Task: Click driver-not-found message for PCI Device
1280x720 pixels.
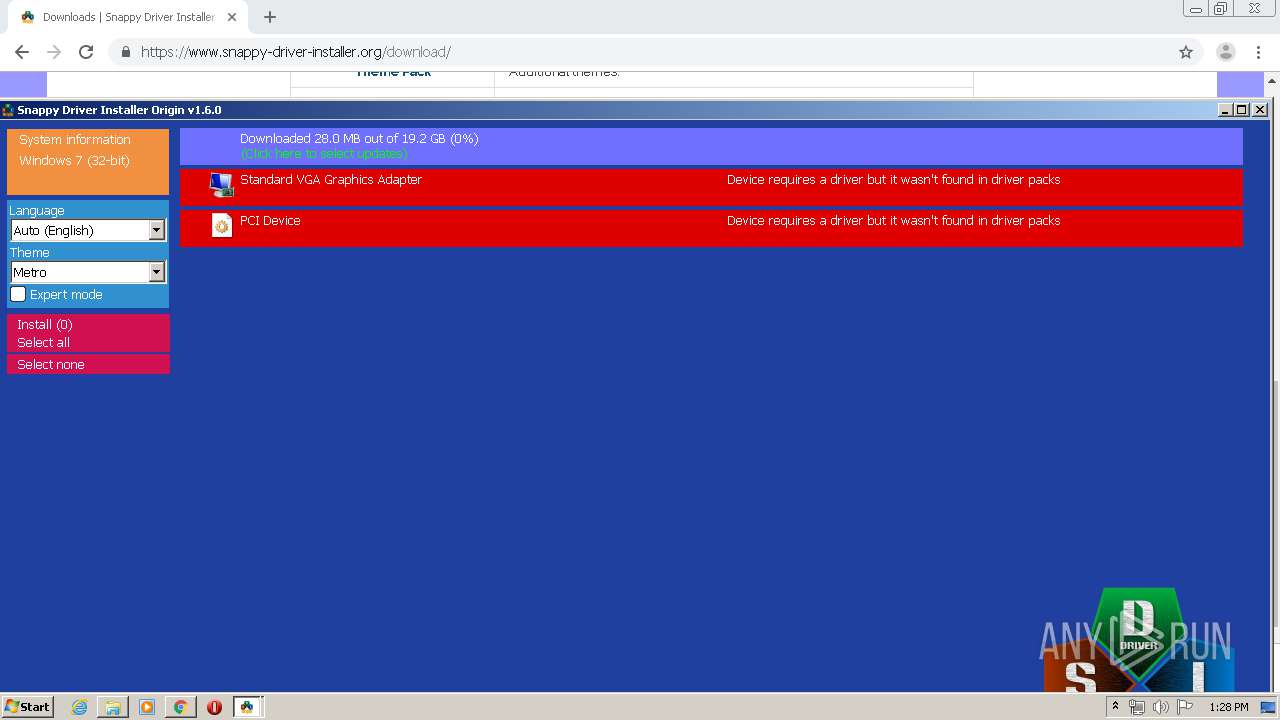Action: click(x=893, y=221)
